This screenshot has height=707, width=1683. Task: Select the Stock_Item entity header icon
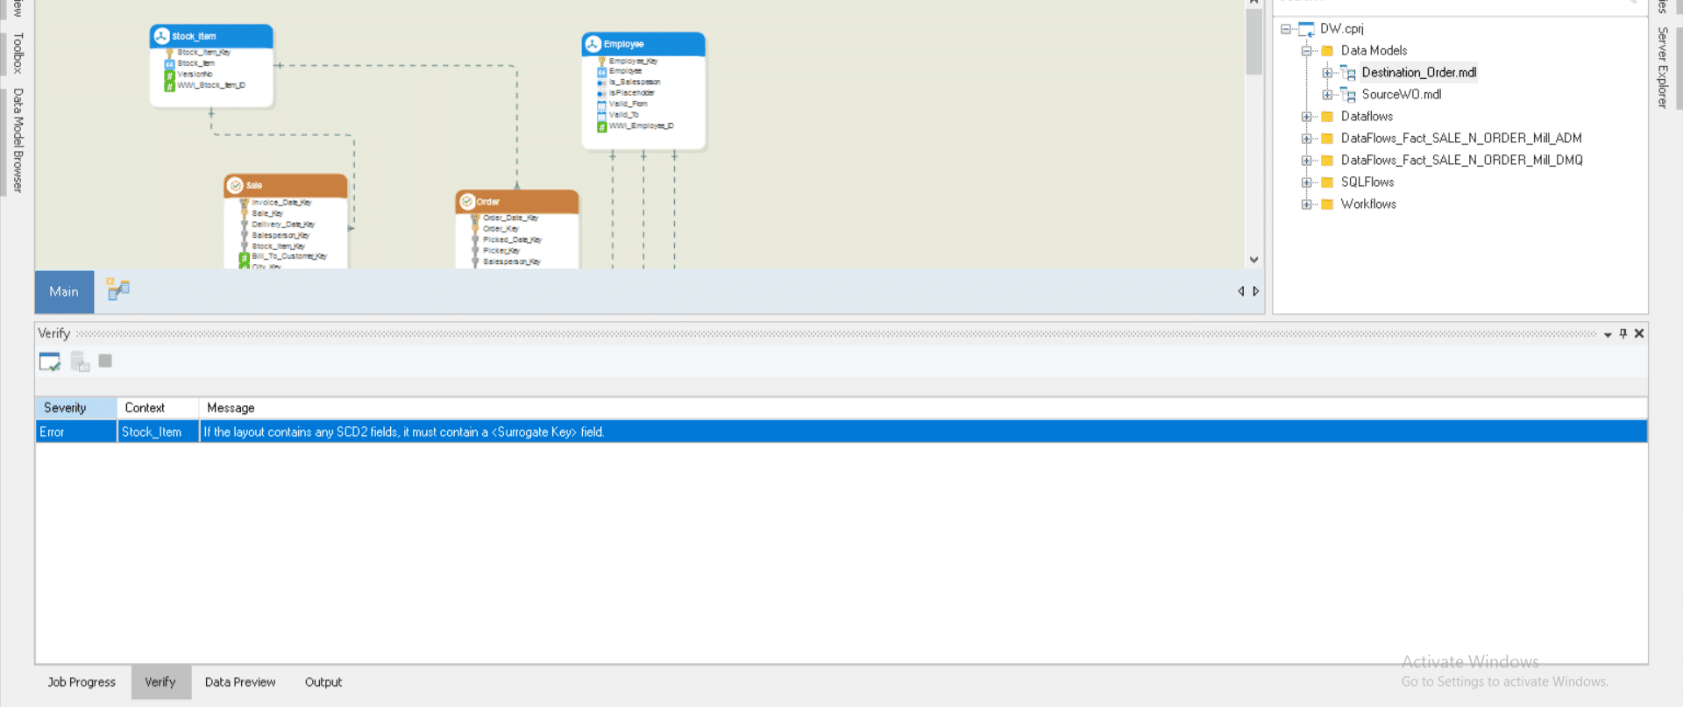[x=161, y=36]
